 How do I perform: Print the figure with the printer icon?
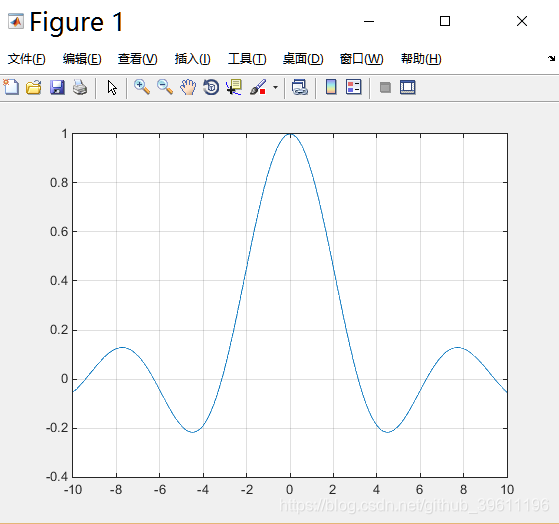coord(80,87)
